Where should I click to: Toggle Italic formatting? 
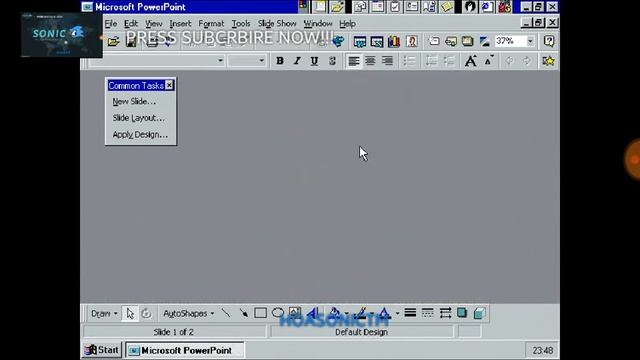tap(297, 61)
